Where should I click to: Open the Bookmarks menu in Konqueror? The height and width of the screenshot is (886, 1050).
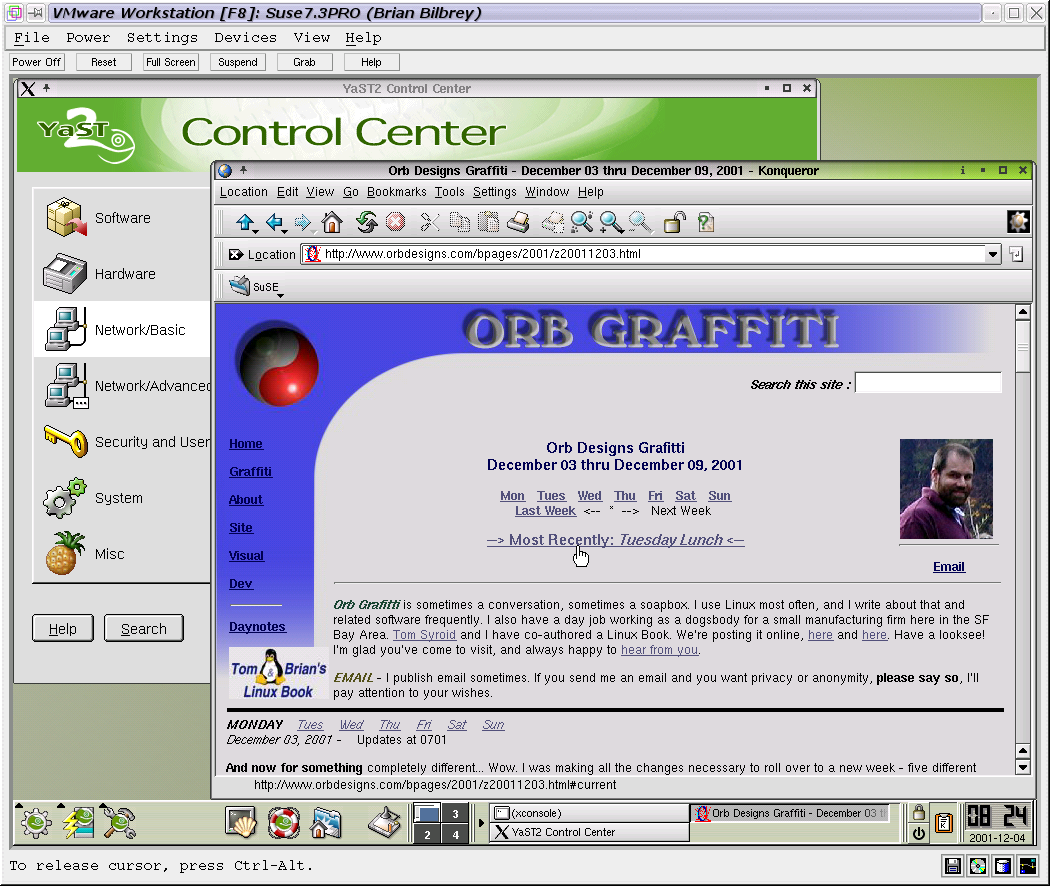[x=396, y=192]
